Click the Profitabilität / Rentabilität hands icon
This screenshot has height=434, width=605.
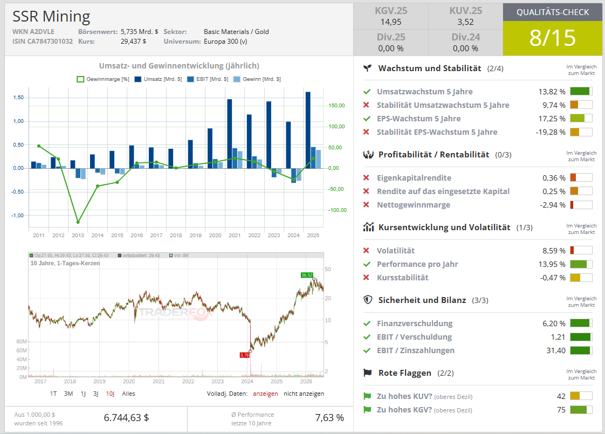pos(368,155)
